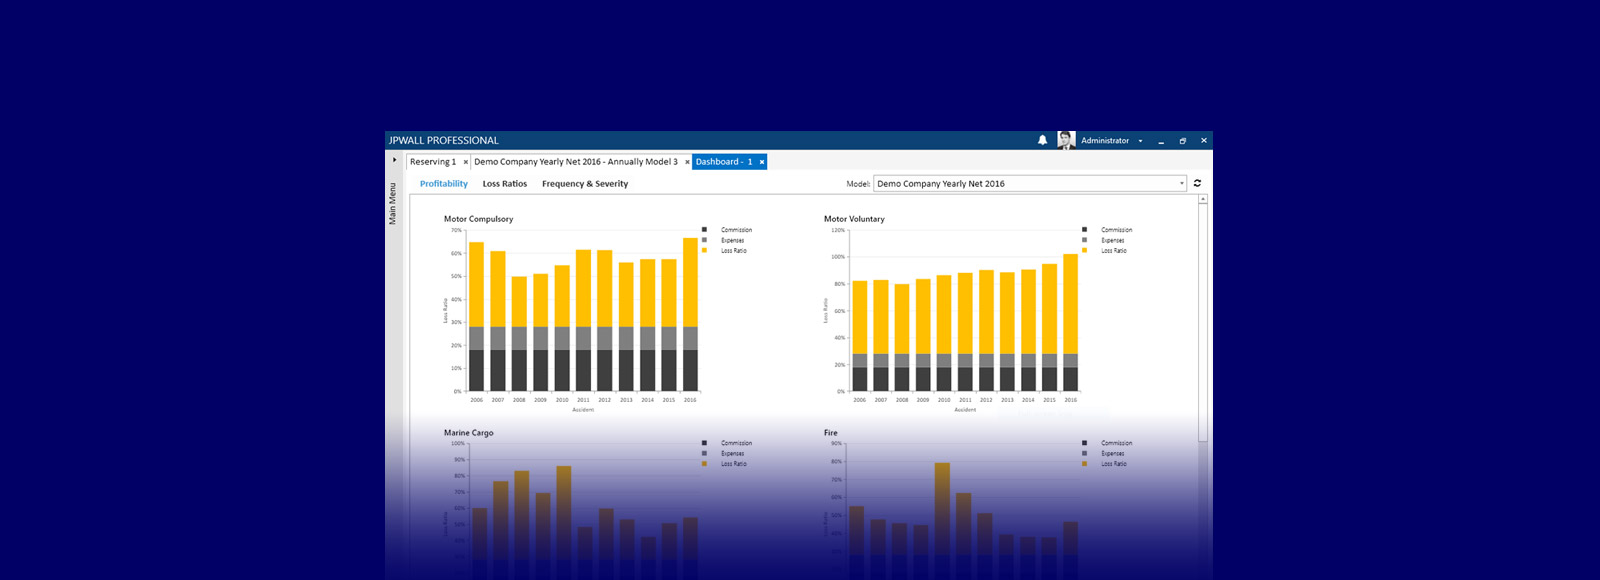The width and height of the screenshot is (1600, 580).
Task: Select 2016 yellow bar in Motor Compulsory
Action: coord(690,282)
